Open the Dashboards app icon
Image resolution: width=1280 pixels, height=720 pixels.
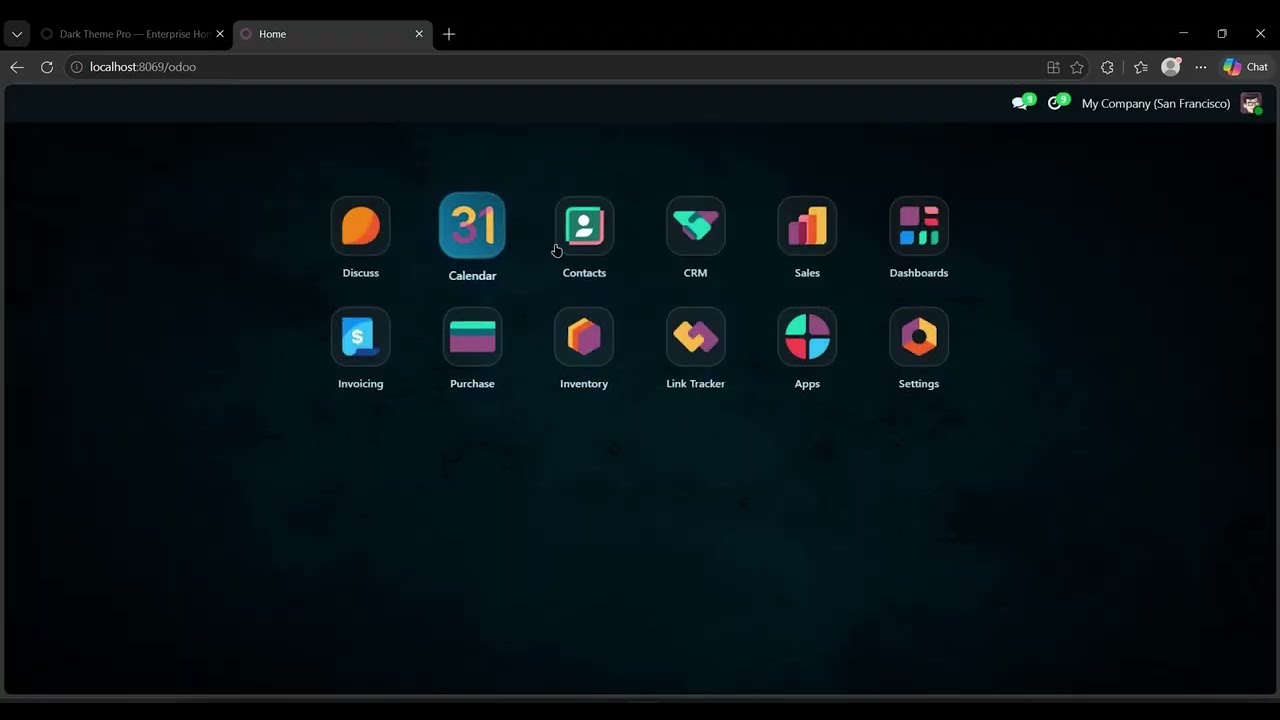919,226
